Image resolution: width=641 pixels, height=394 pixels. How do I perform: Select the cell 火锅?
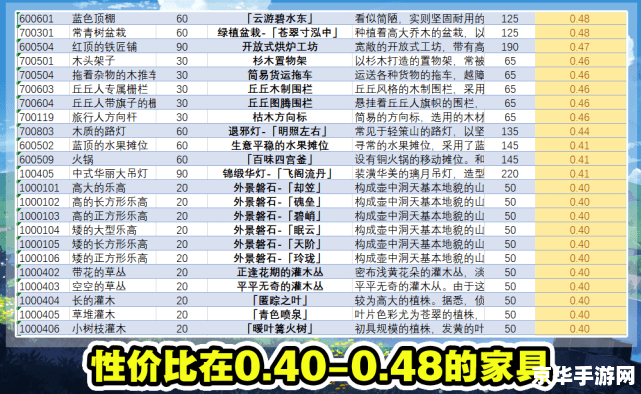tap(83, 160)
